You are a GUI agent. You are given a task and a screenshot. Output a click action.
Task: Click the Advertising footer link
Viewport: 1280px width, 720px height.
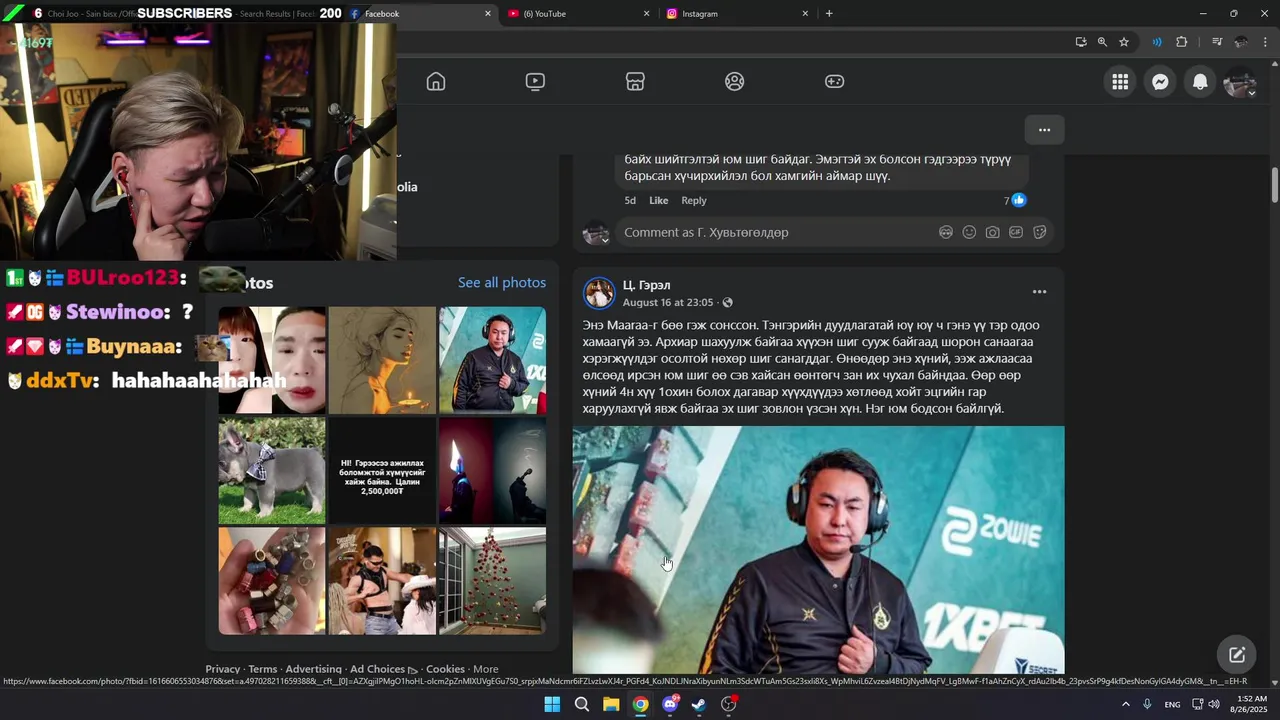[x=313, y=669]
